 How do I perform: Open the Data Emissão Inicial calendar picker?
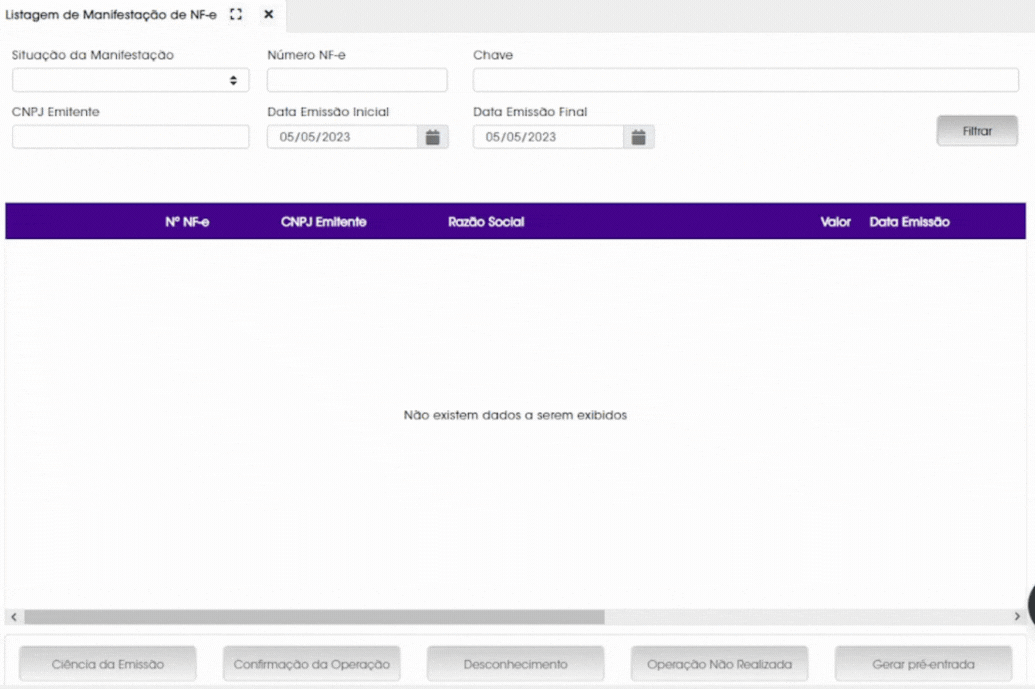(432, 137)
